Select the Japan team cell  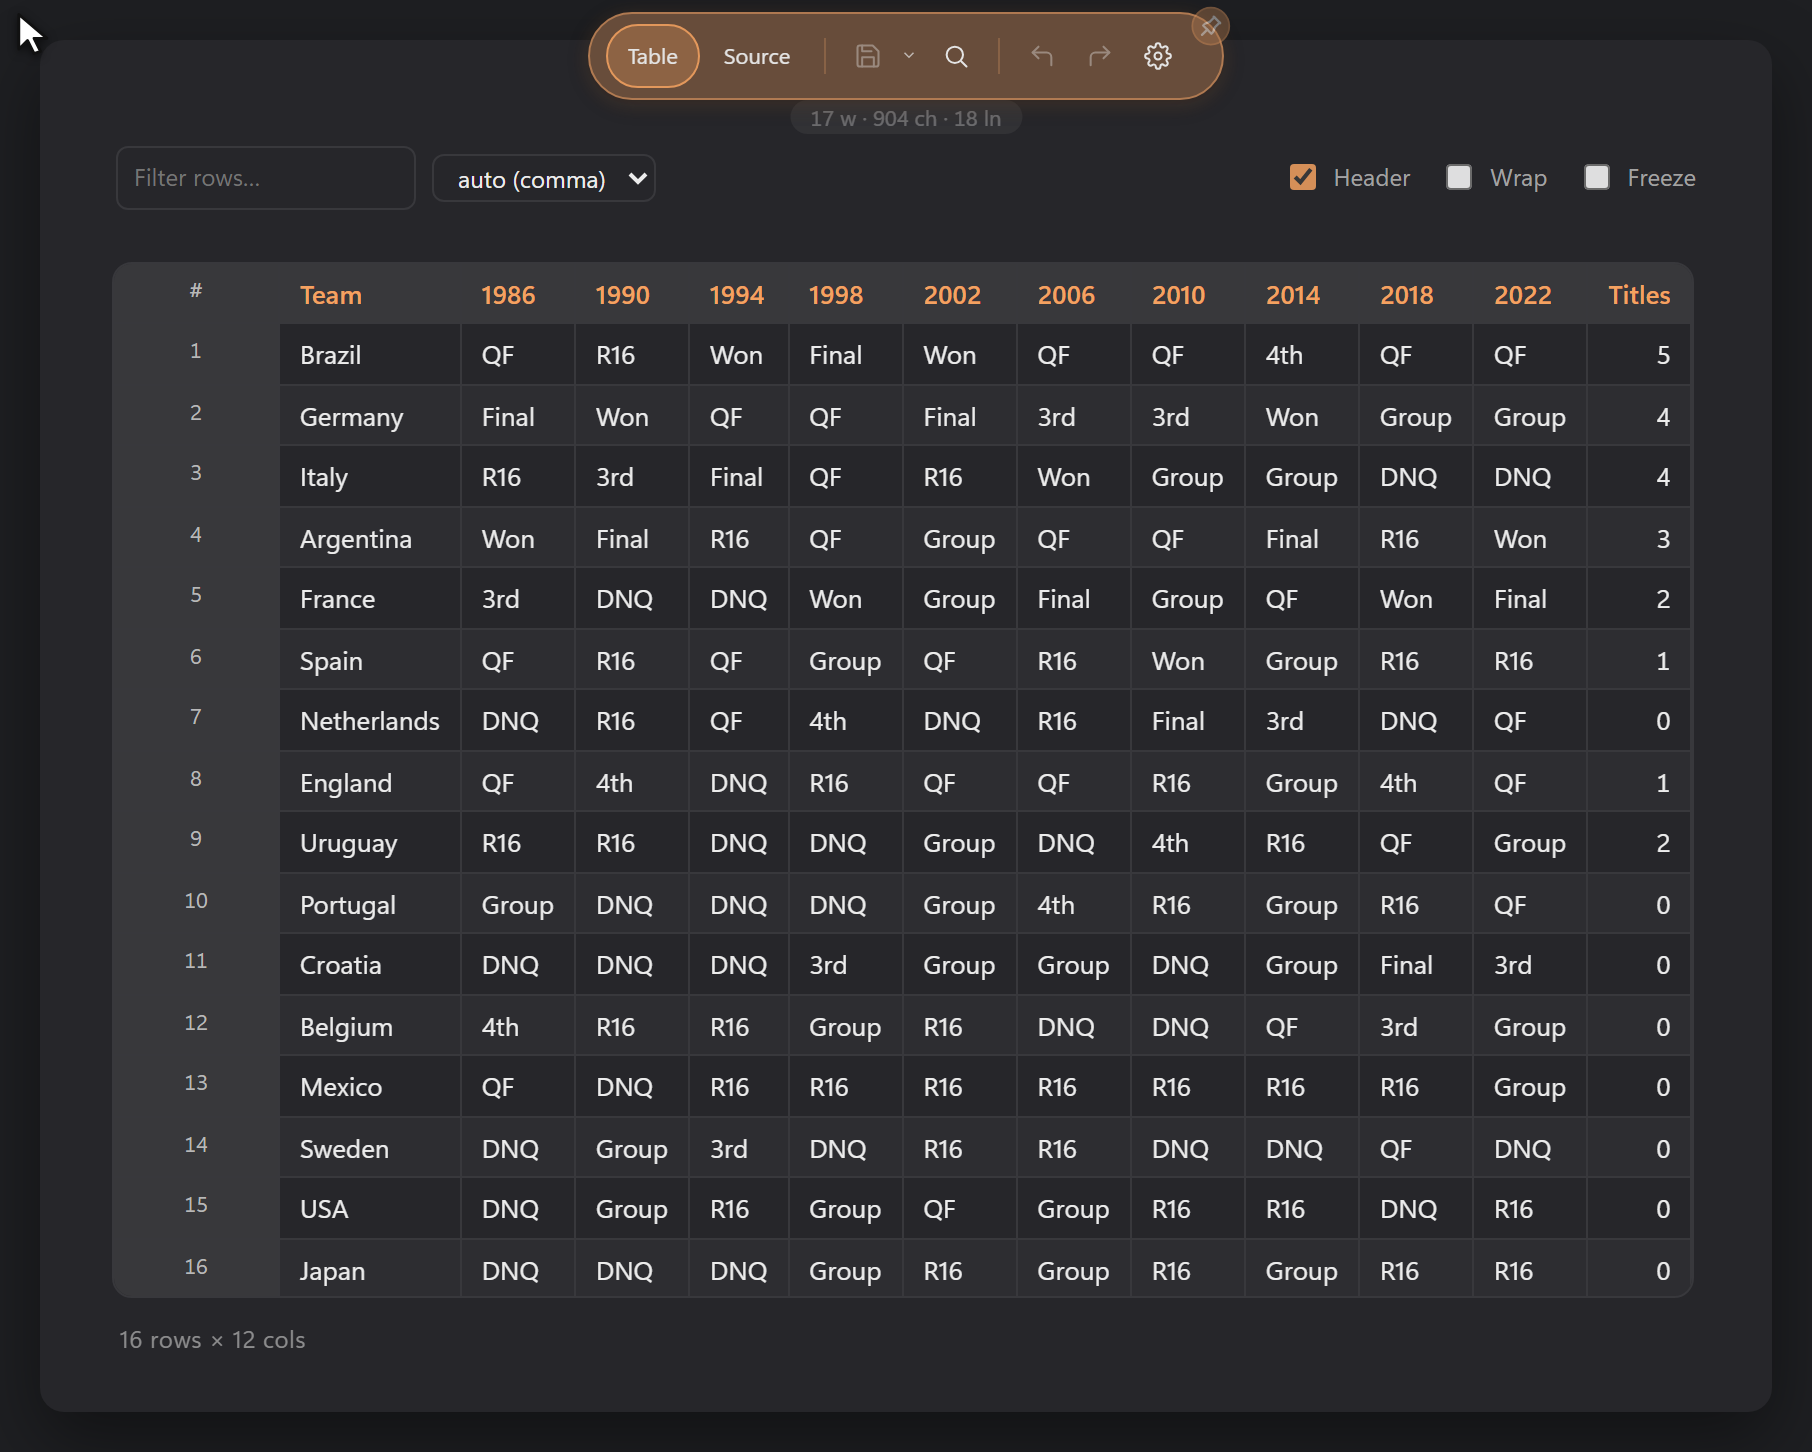pos(370,1270)
